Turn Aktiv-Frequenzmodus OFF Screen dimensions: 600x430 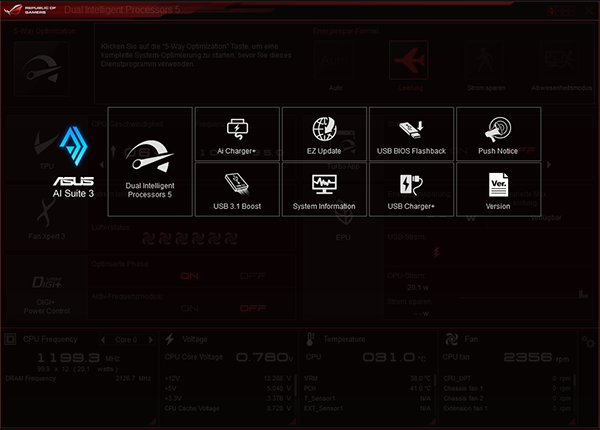click(253, 308)
